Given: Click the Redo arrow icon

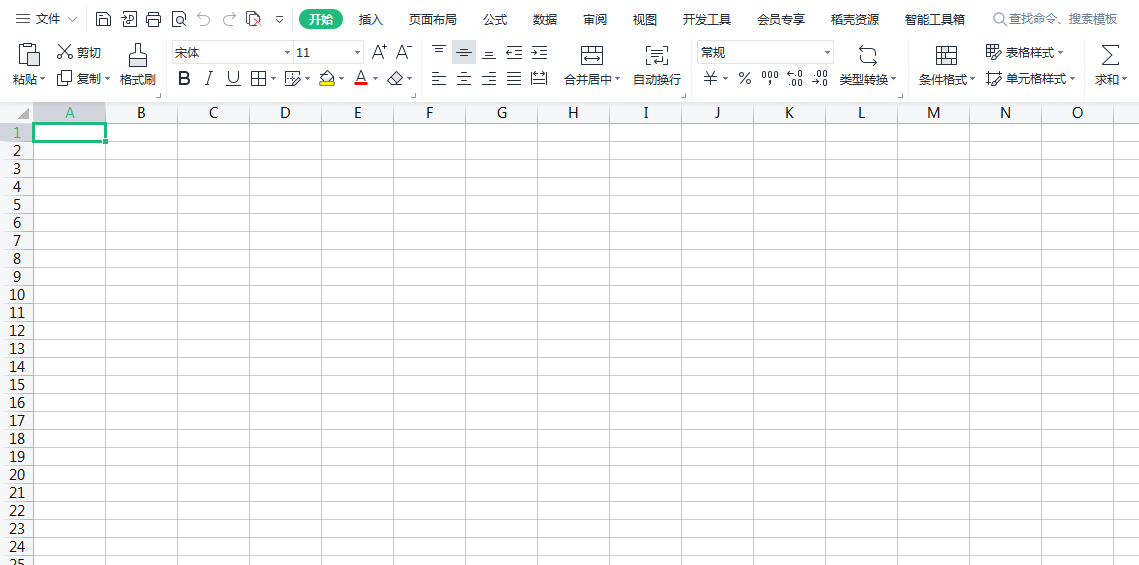Looking at the screenshot, I should coord(229,20).
